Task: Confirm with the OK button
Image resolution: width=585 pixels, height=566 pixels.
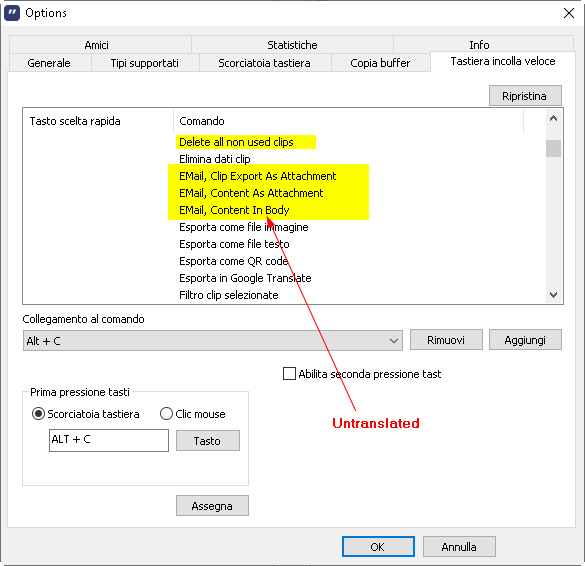Action: pos(378,547)
